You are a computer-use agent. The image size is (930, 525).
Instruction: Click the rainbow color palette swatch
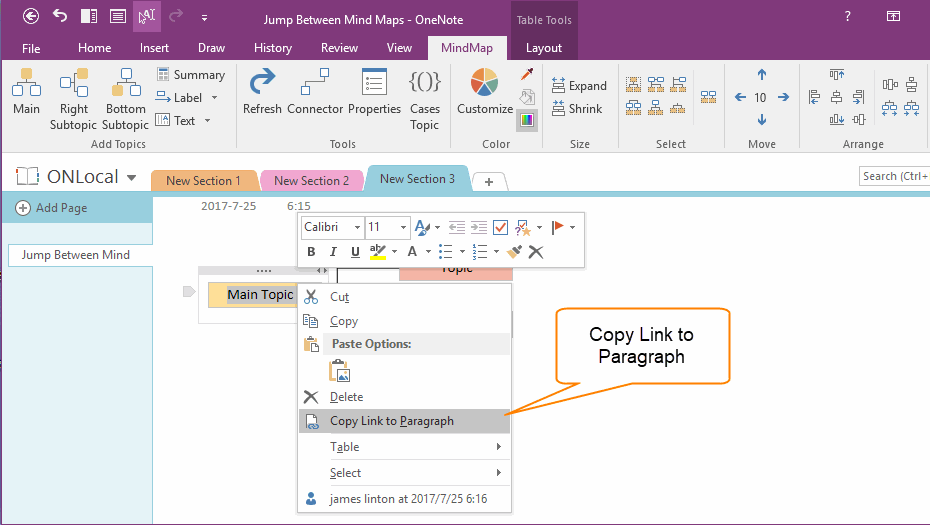[x=527, y=120]
